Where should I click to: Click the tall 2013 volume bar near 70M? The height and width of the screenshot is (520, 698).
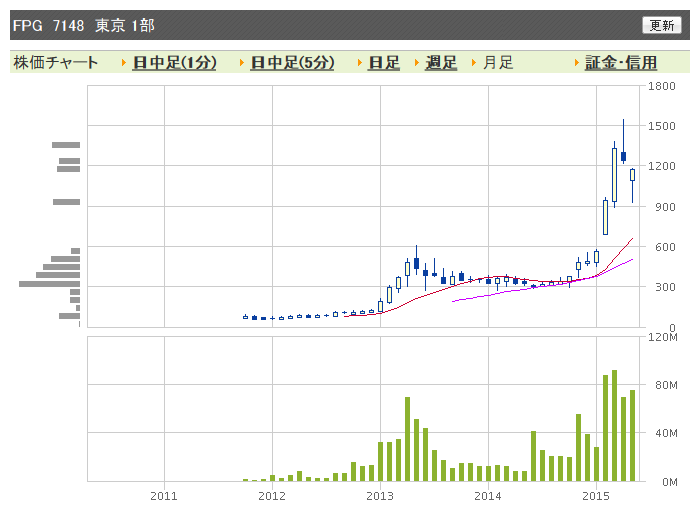point(407,439)
